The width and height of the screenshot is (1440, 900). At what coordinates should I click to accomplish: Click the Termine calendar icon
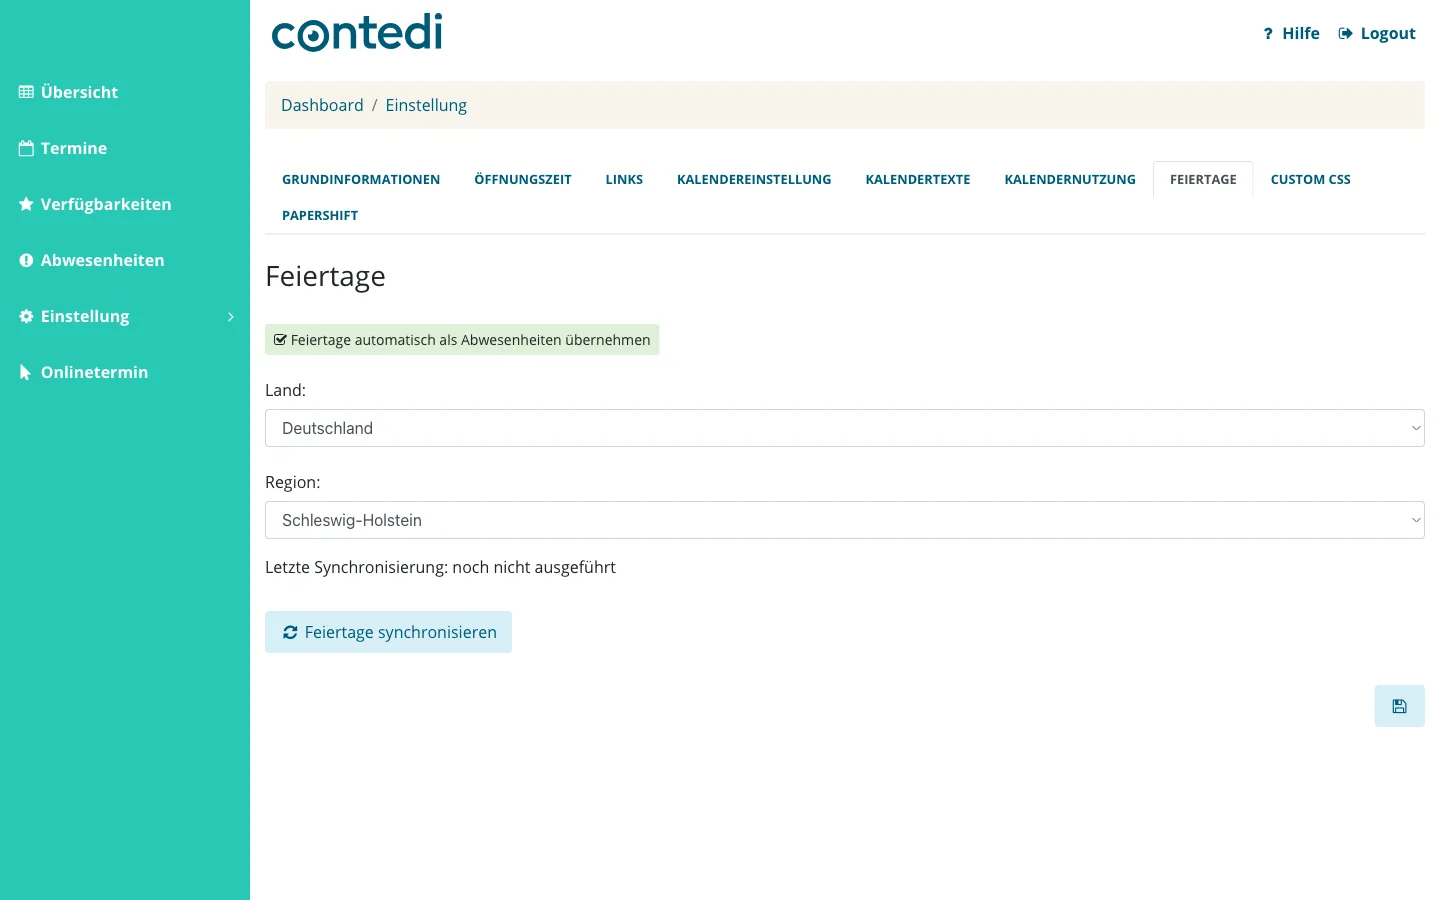tap(26, 148)
